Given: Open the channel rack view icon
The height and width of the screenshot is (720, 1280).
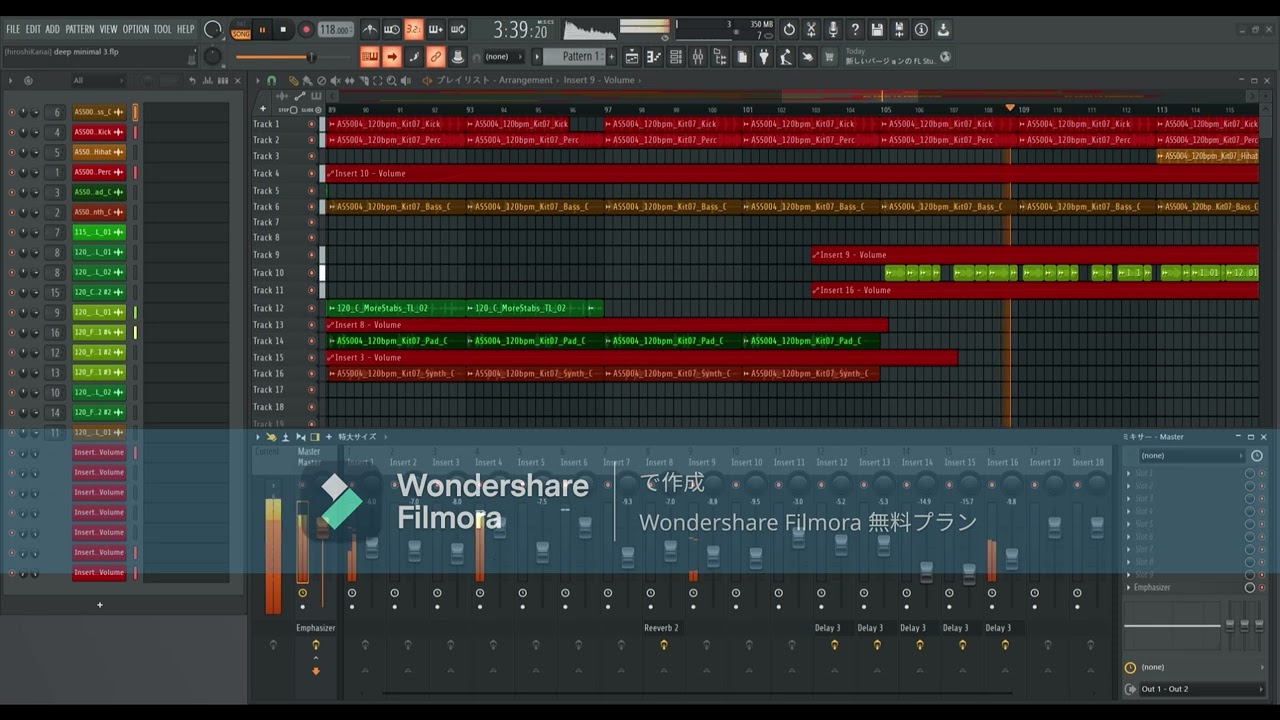Looking at the screenshot, I should (x=676, y=57).
